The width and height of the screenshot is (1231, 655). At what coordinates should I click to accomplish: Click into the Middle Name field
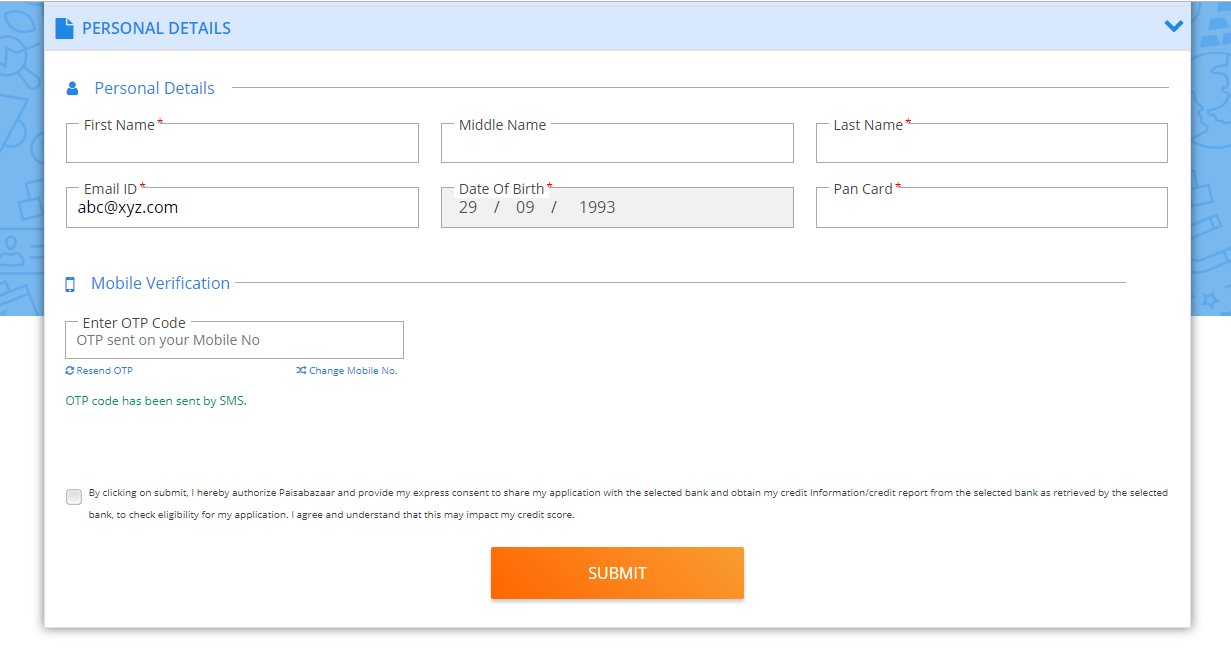pos(617,143)
